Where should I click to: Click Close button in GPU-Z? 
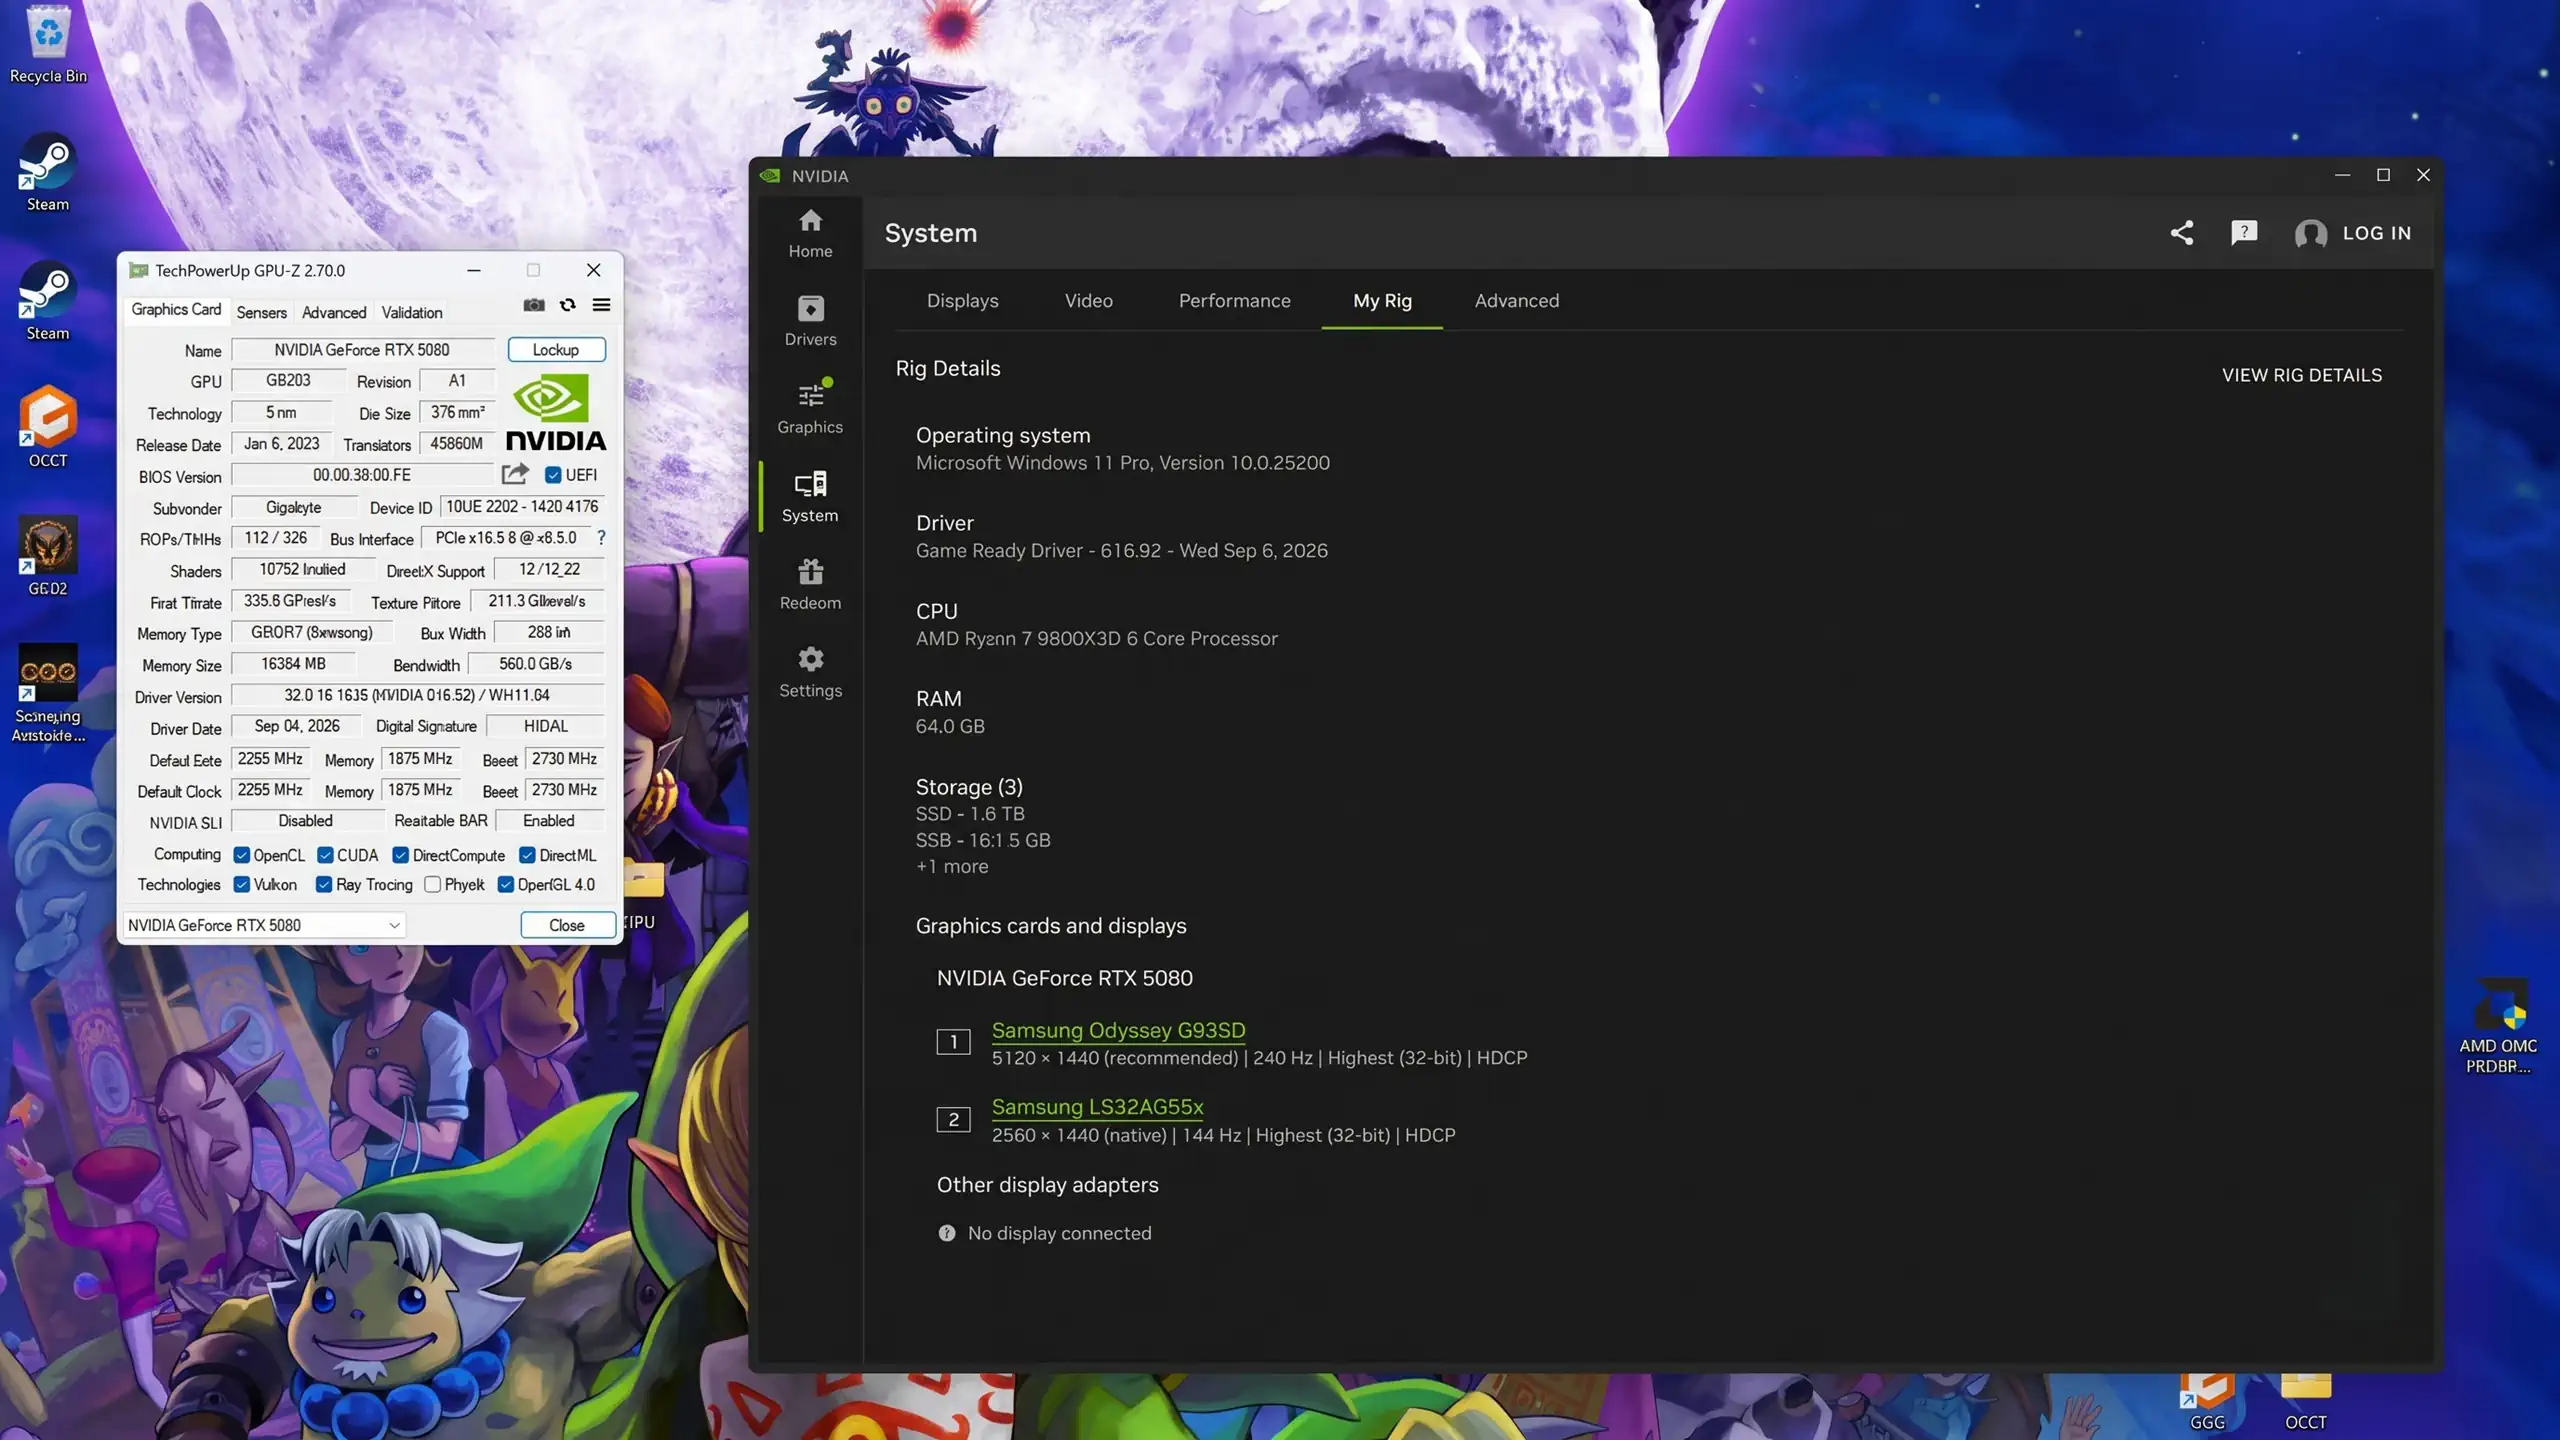click(x=567, y=925)
